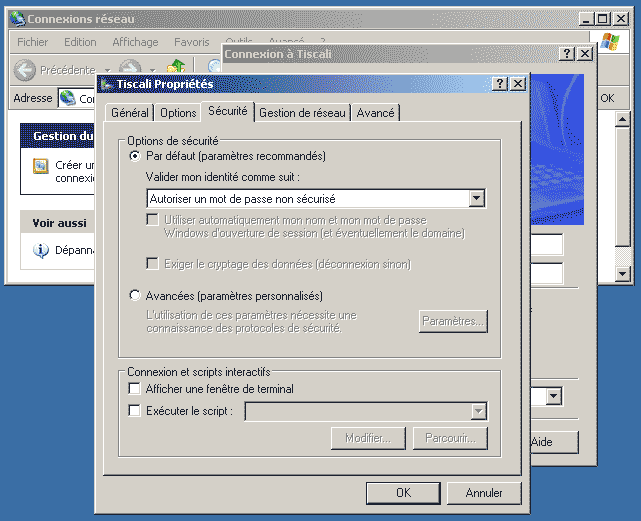641x521 pixels.
Task: Open the Gestion de réseau tab
Action: click(x=302, y=112)
